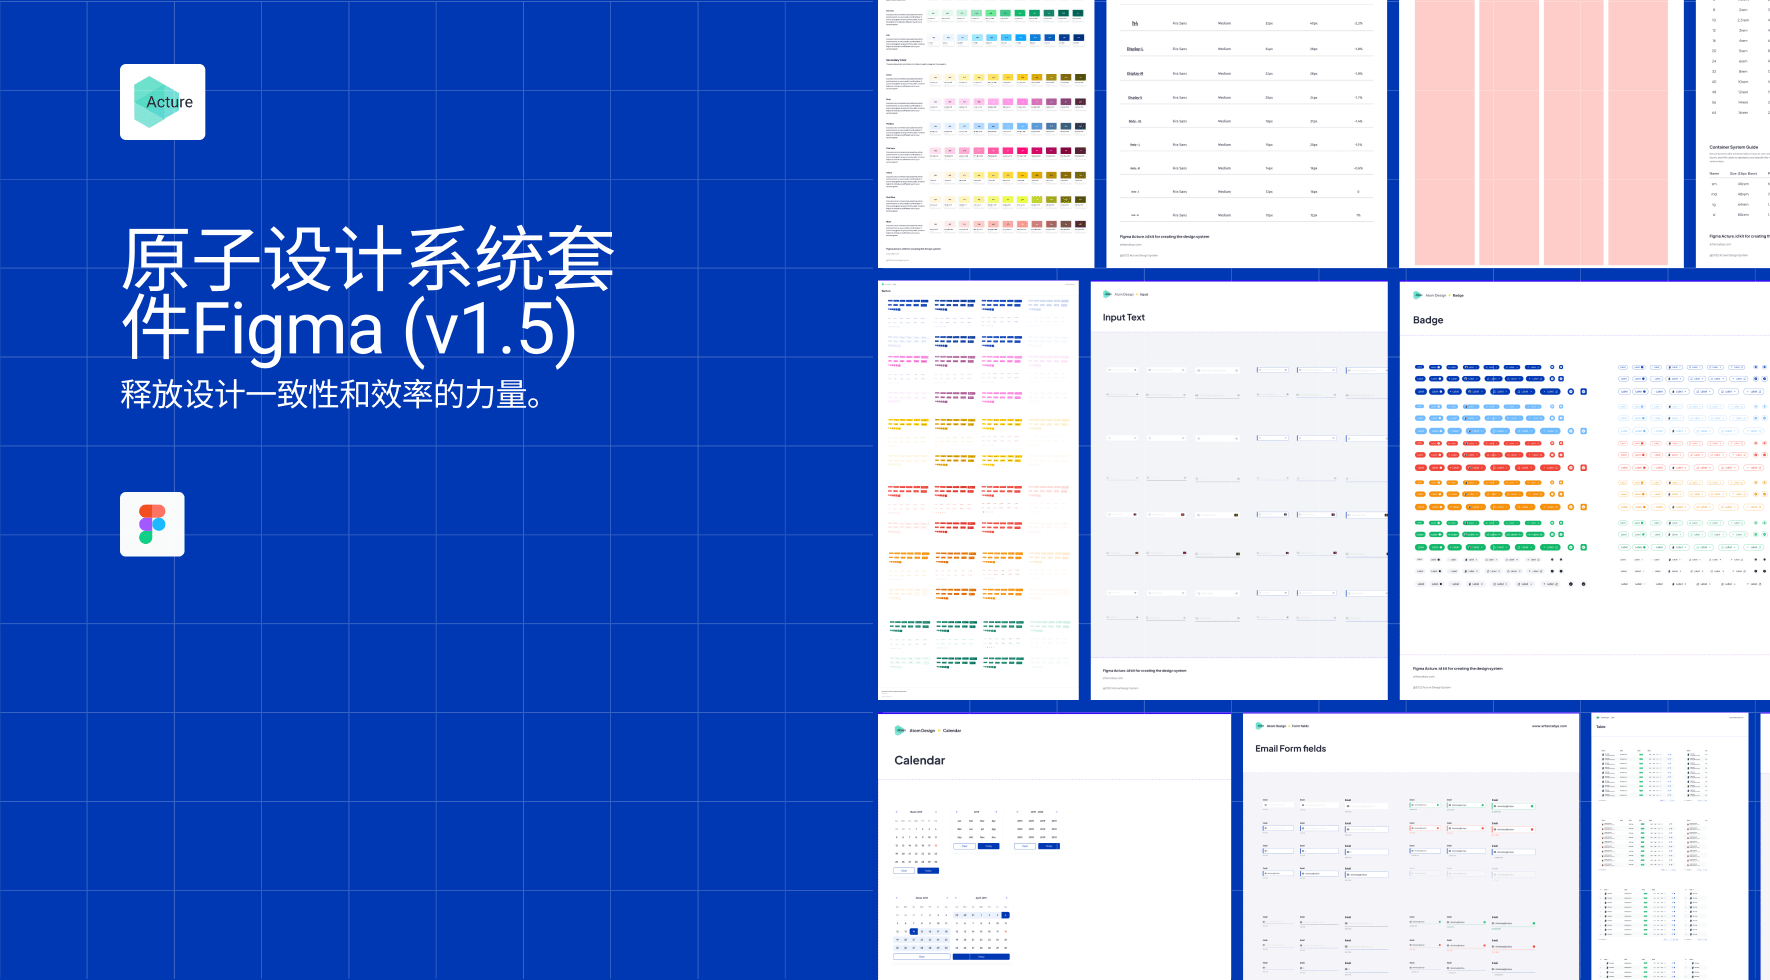Open the typography scale page thumbnail
1770x980 pixels.
[x=1247, y=134]
